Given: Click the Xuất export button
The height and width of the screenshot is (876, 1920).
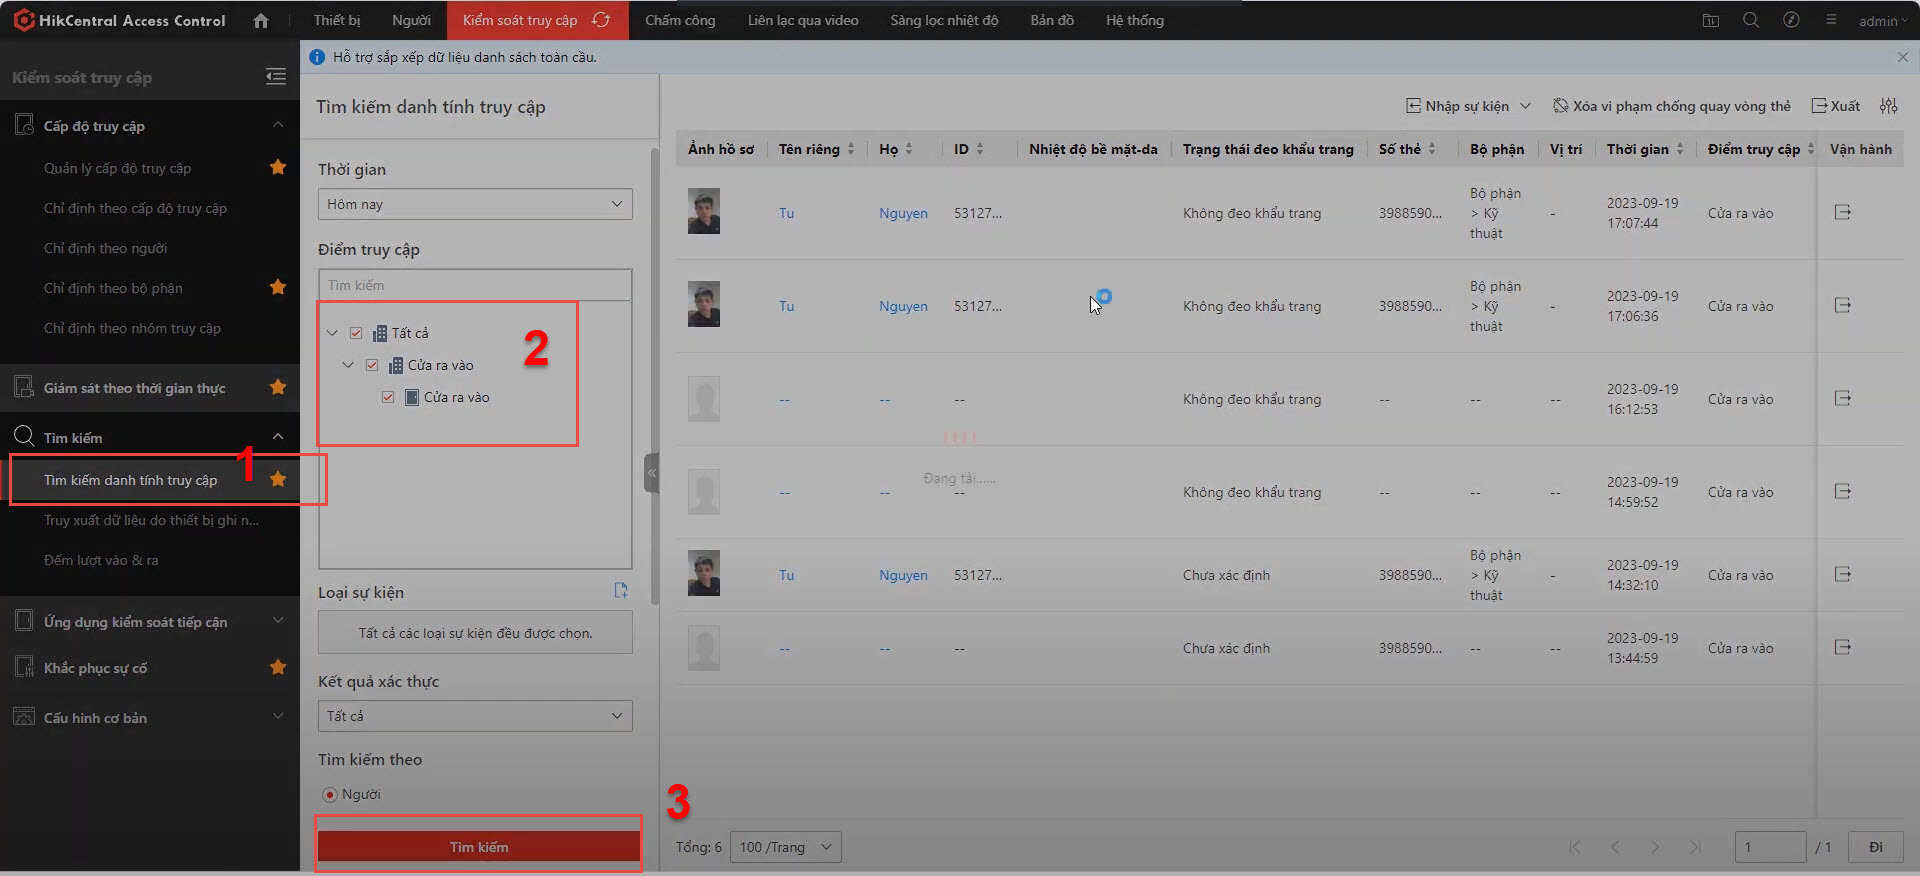Looking at the screenshot, I should click(x=1836, y=106).
